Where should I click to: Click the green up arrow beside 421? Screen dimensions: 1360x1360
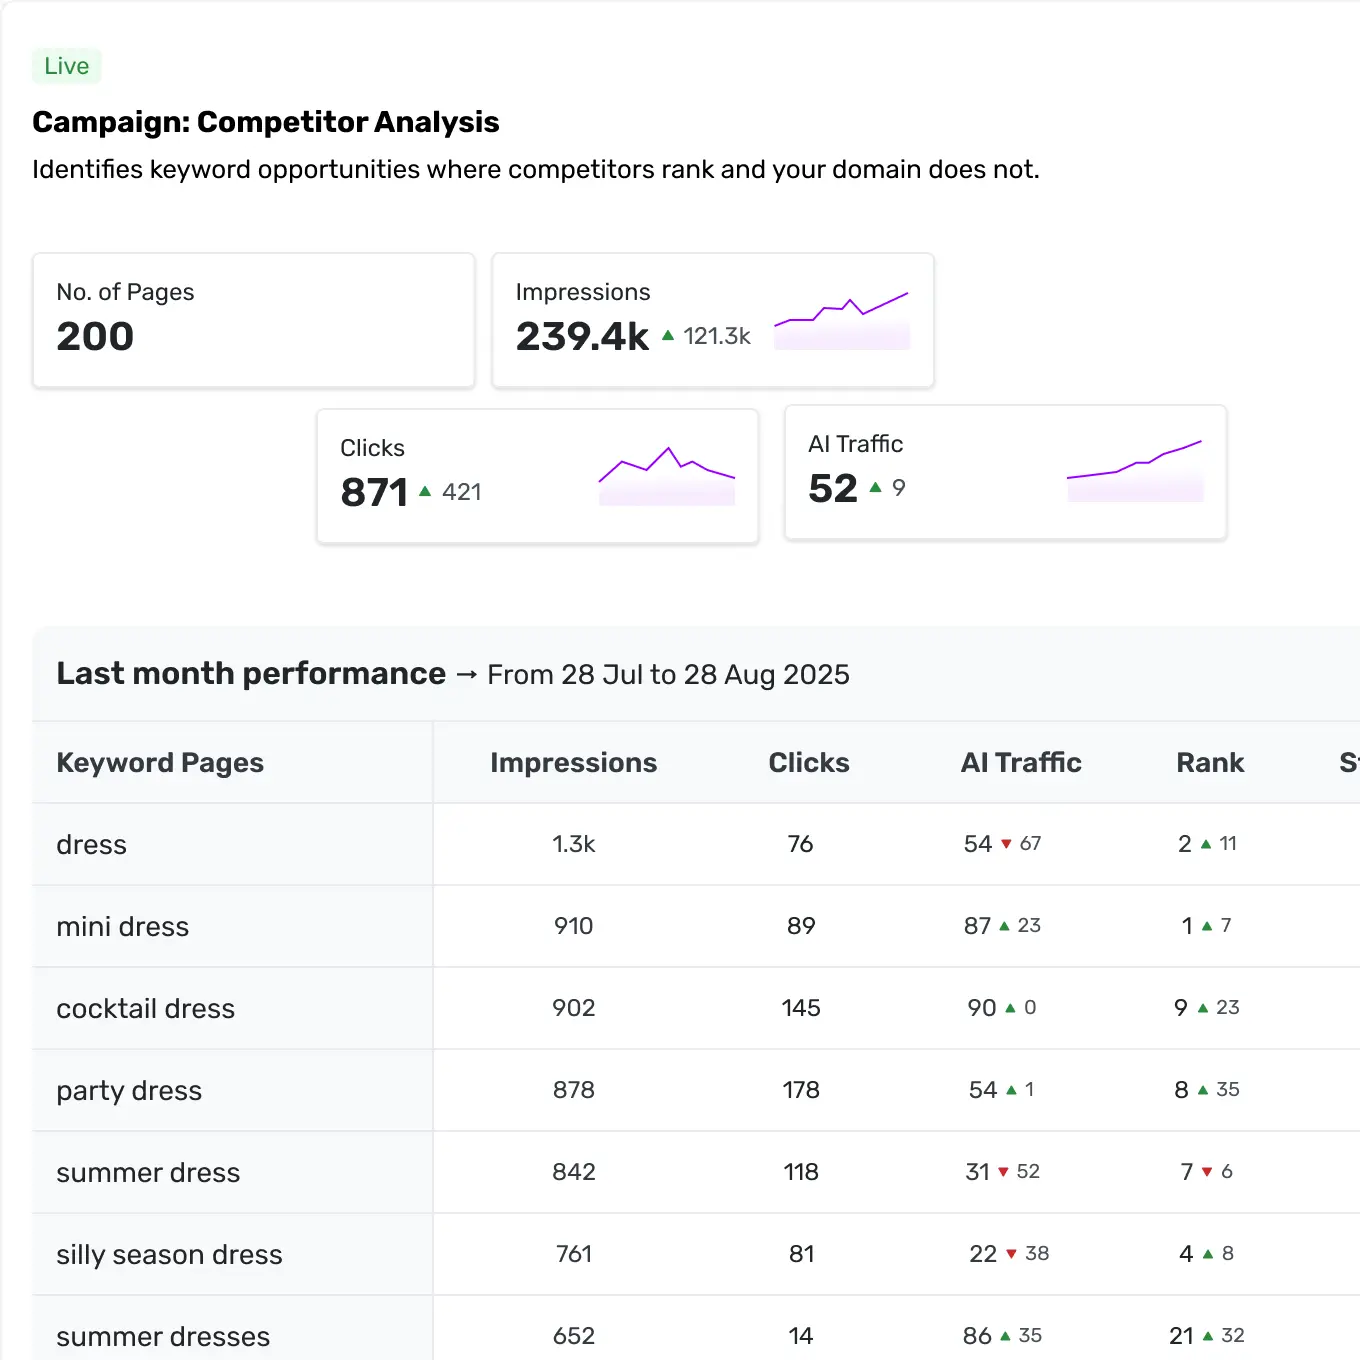[425, 491]
